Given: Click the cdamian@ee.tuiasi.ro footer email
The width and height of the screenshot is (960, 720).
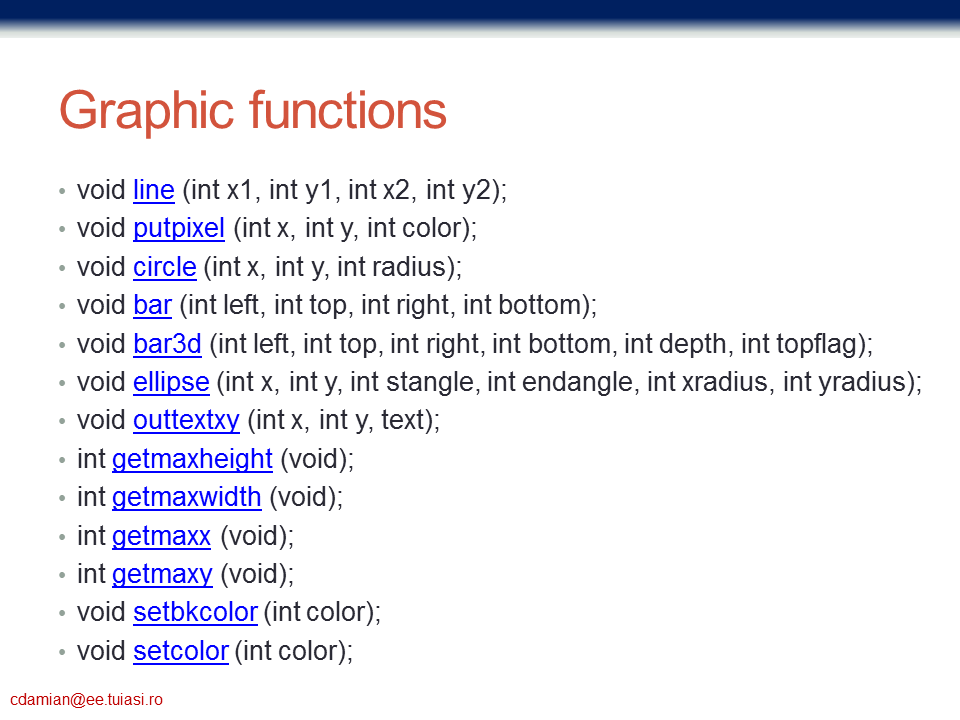Looking at the screenshot, I should coord(86,700).
